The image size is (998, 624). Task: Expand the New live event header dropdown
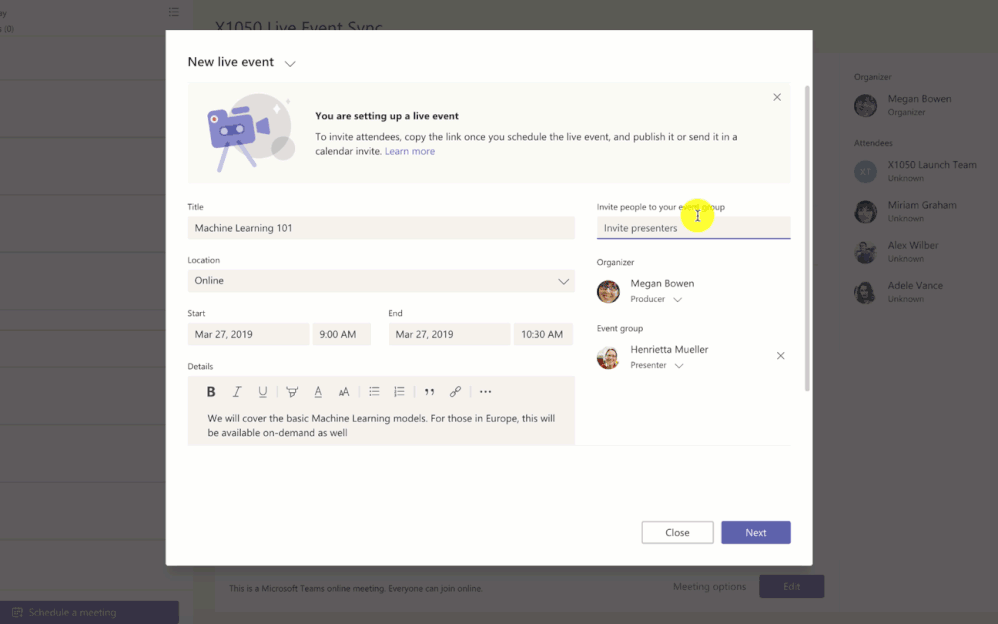[290, 62]
